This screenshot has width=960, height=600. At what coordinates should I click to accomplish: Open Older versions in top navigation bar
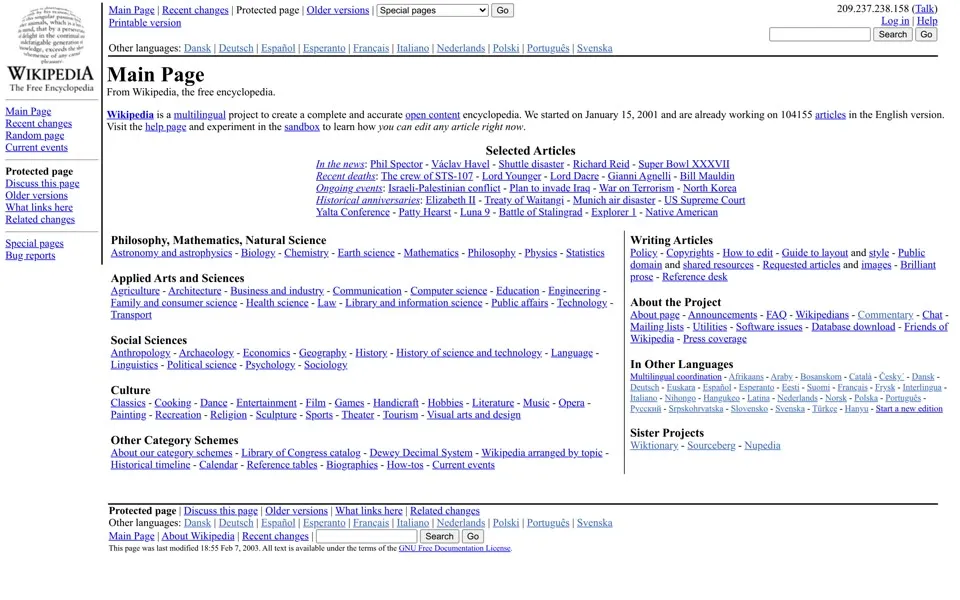pyautogui.click(x=338, y=10)
